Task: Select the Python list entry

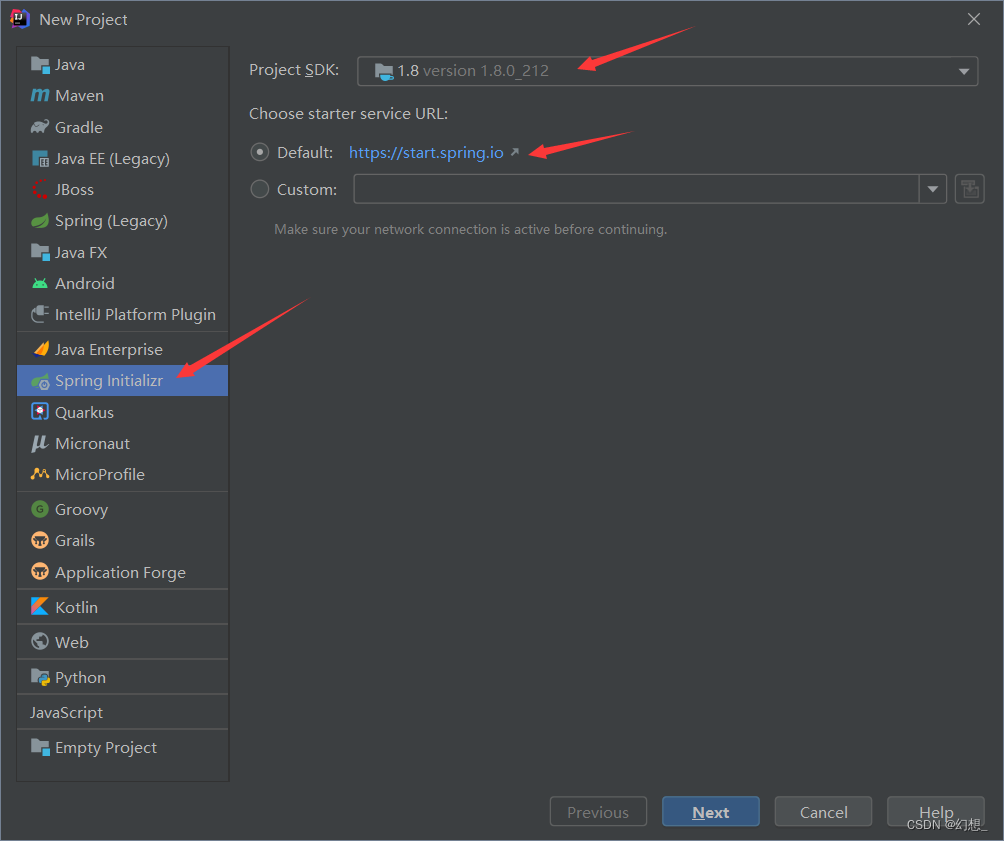Action: (x=122, y=677)
